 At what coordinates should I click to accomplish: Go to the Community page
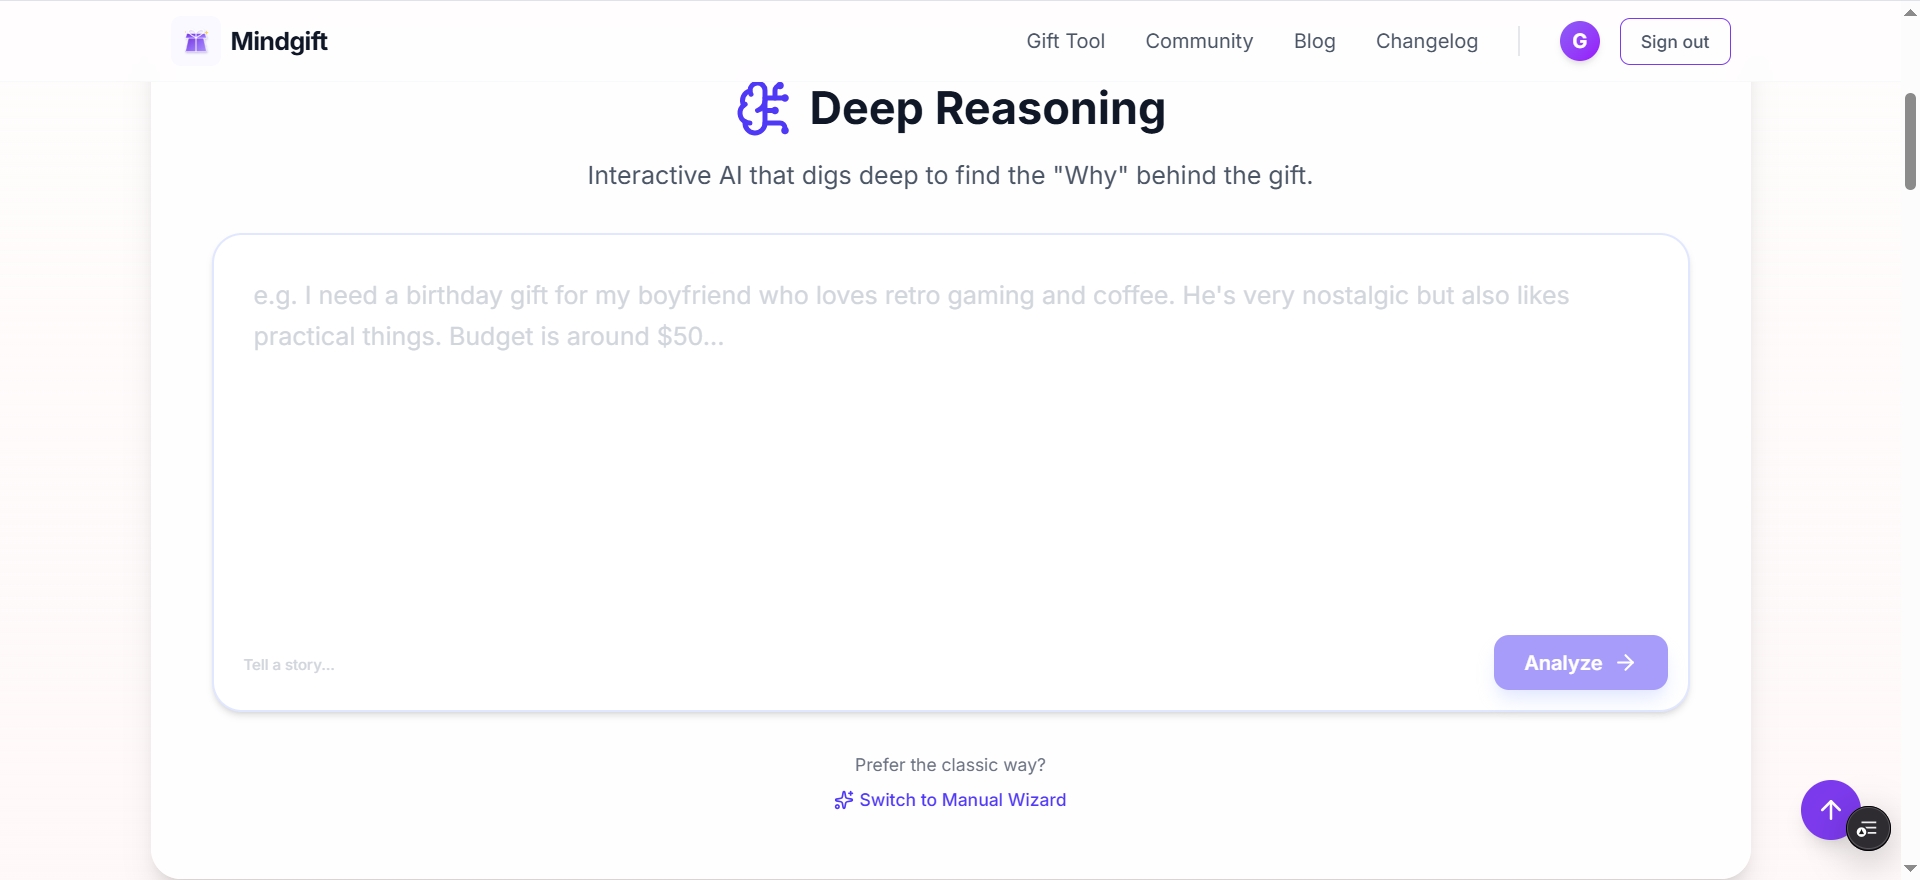click(x=1199, y=41)
